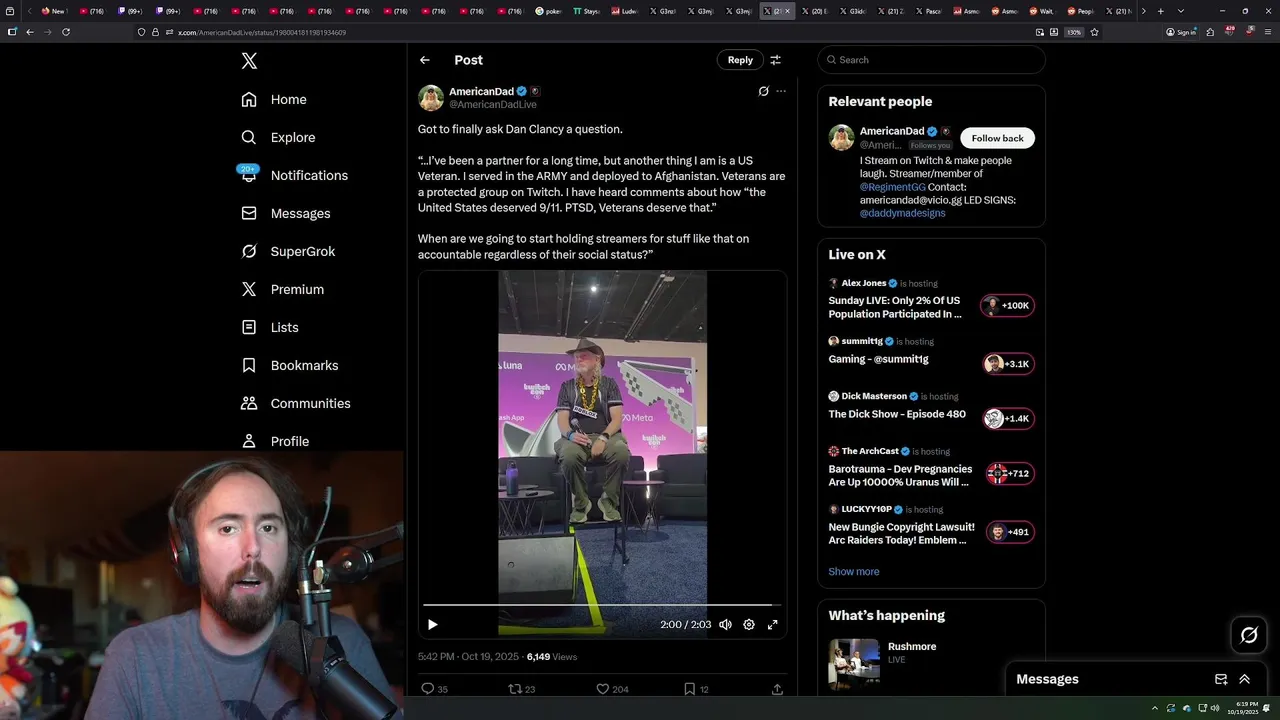The width and height of the screenshot is (1280, 720).
Task: Go back using the Post back arrow
Action: click(425, 60)
